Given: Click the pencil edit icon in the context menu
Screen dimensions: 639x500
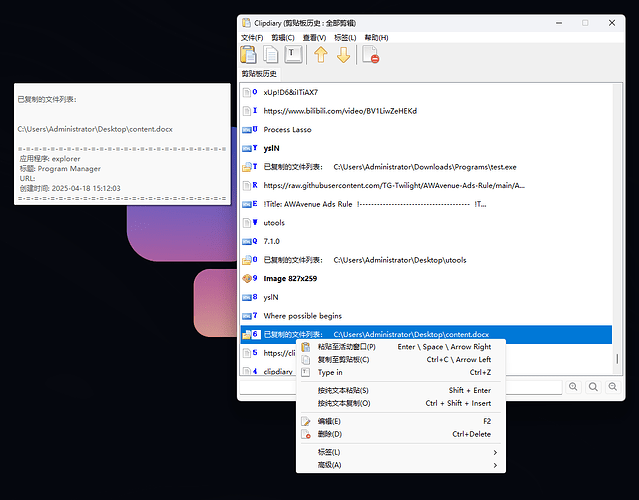Looking at the screenshot, I should coord(306,421).
